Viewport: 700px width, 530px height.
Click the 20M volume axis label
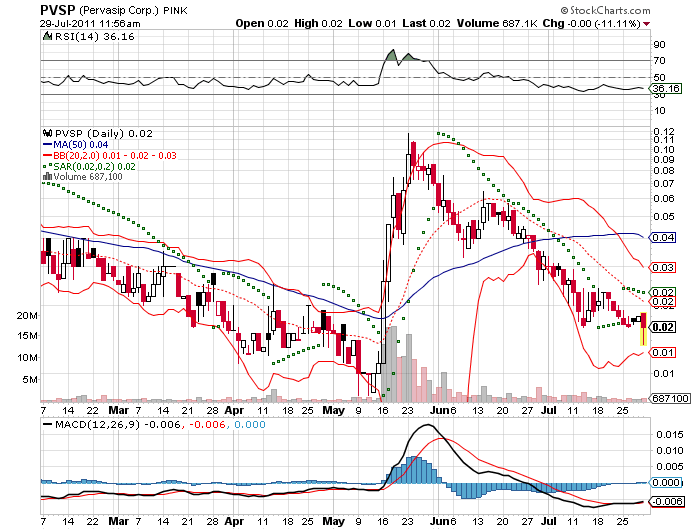click(x=27, y=316)
